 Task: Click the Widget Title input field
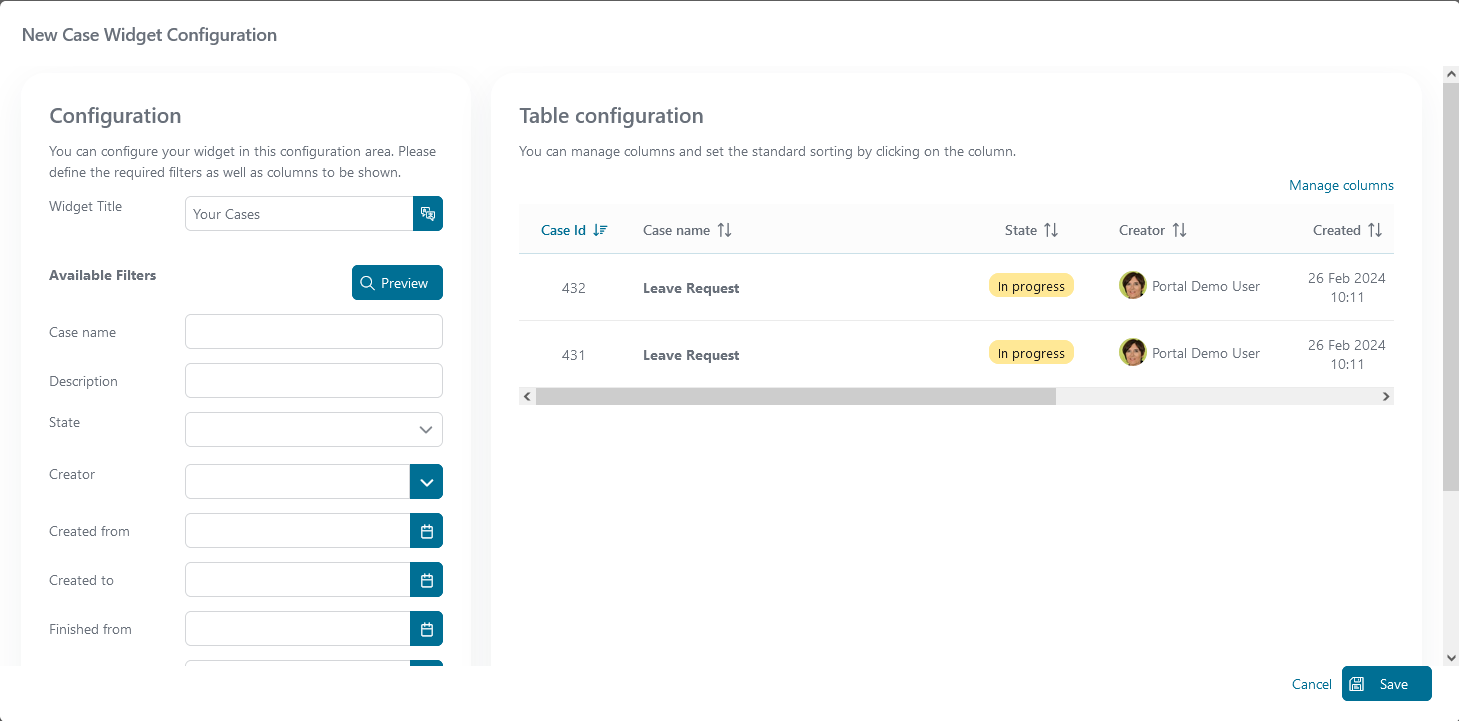[299, 213]
